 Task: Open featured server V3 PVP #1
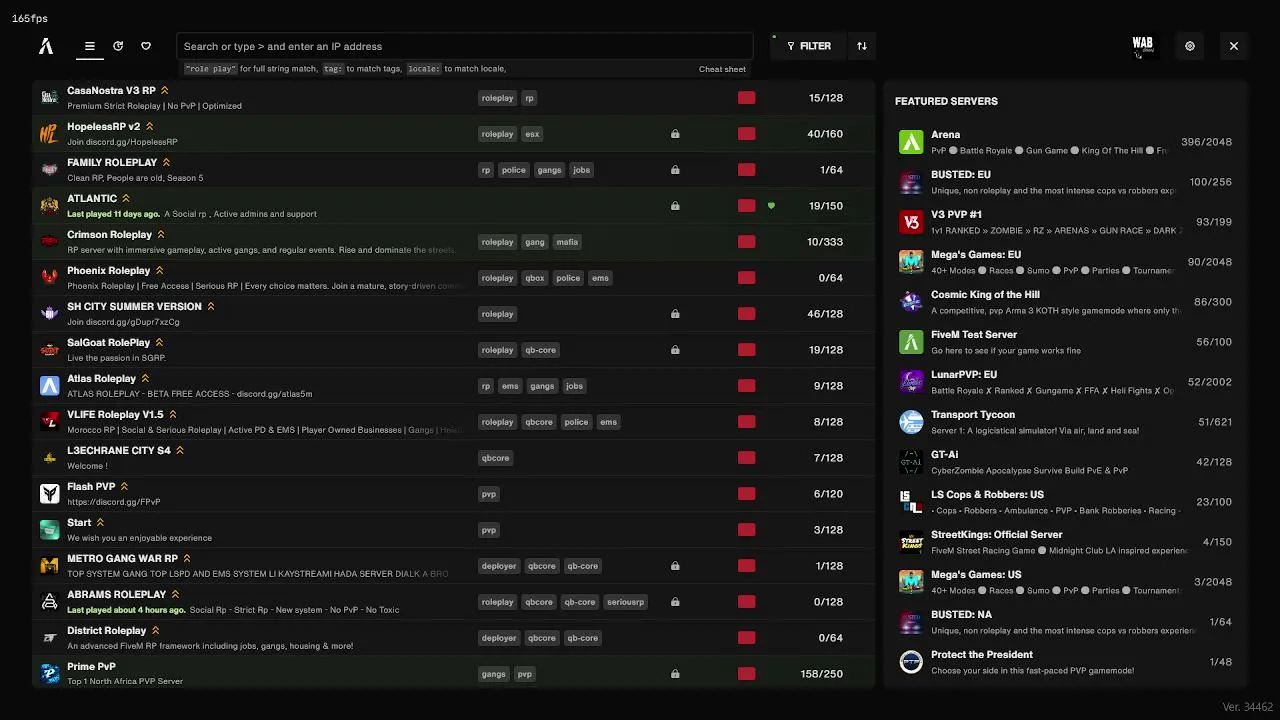[x=1066, y=222]
